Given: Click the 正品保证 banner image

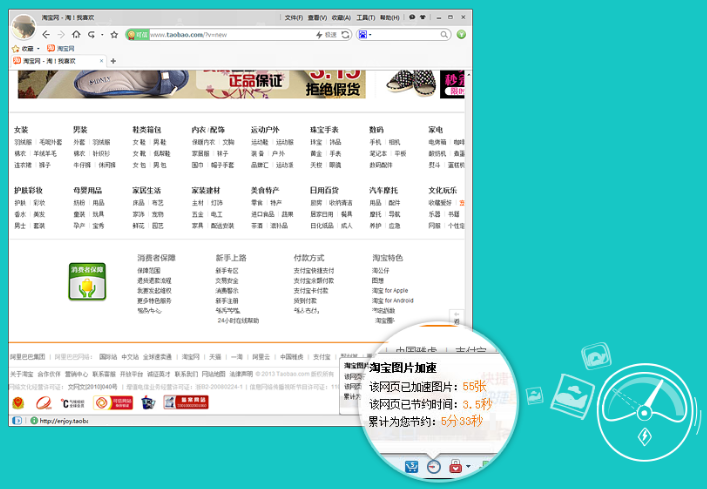Looking at the screenshot, I should [x=192, y=84].
